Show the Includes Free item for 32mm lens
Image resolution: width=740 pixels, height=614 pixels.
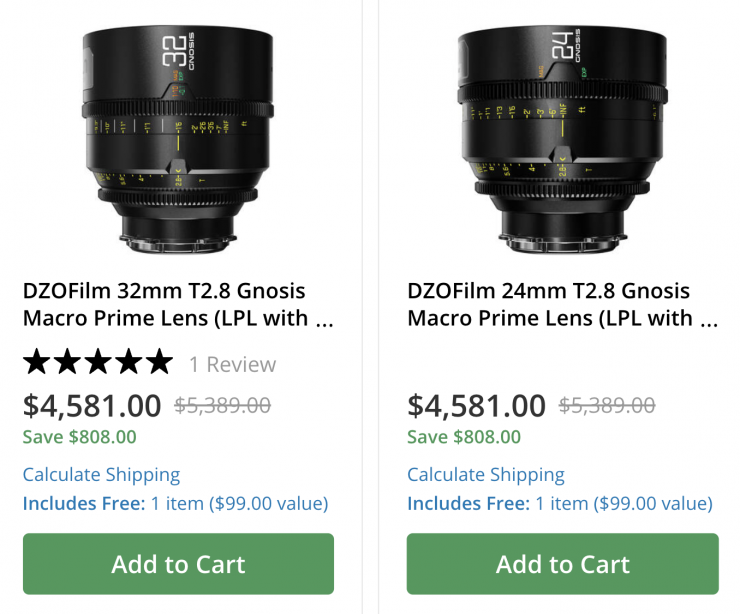(x=175, y=503)
